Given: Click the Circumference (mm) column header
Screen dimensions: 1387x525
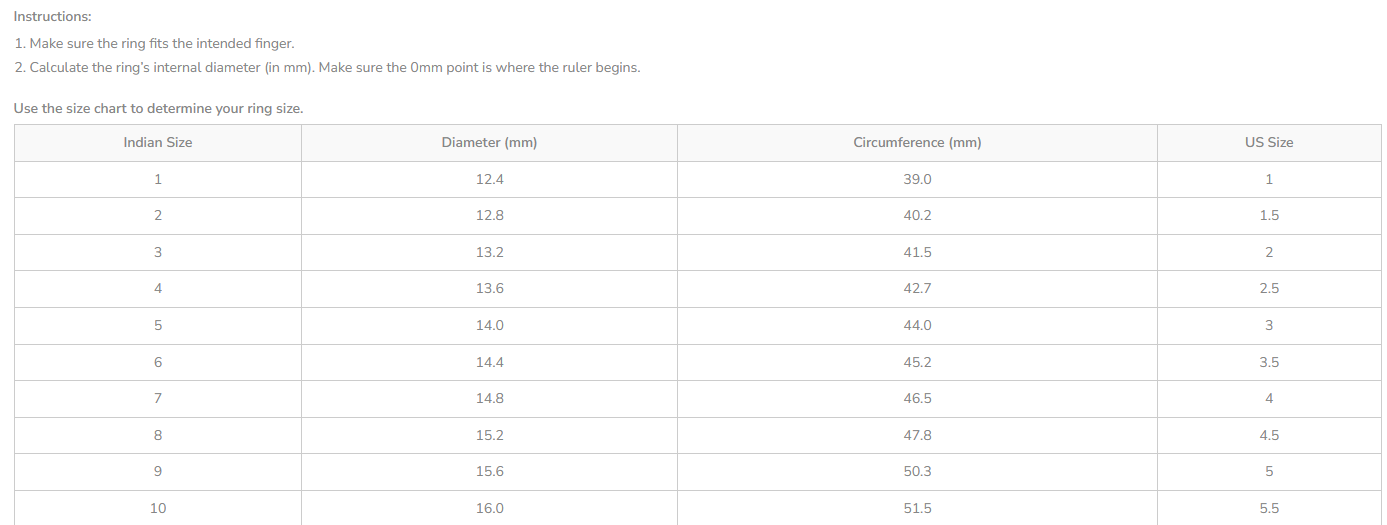Looking at the screenshot, I should pyautogui.click(x=917, y=143).
